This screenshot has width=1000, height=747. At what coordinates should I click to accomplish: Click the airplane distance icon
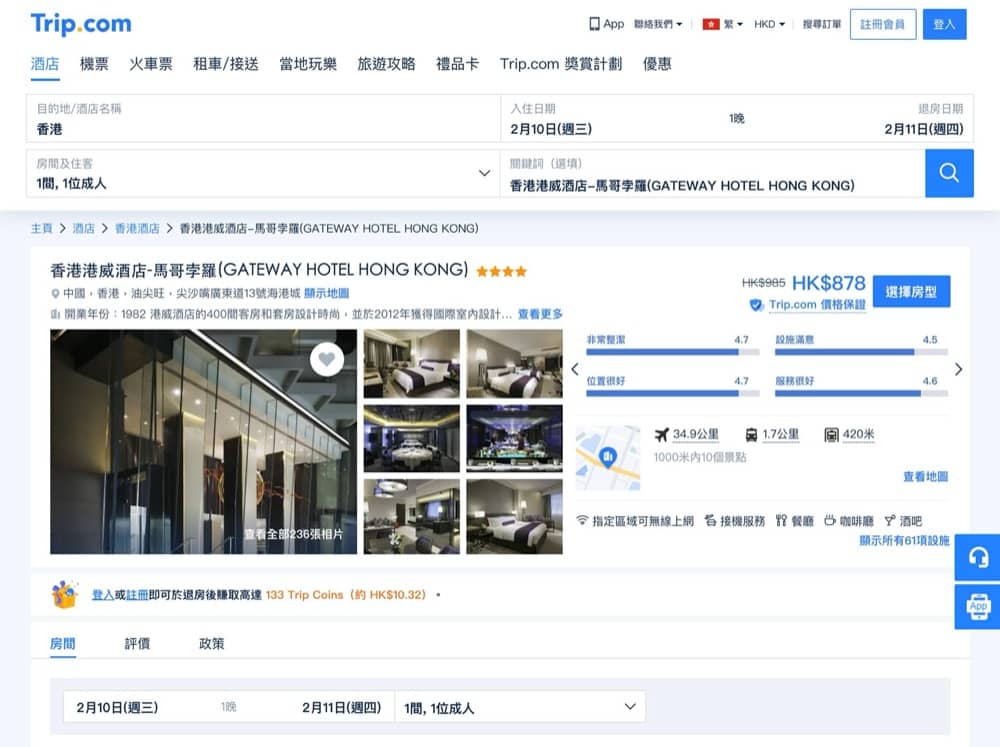point(661,435)
